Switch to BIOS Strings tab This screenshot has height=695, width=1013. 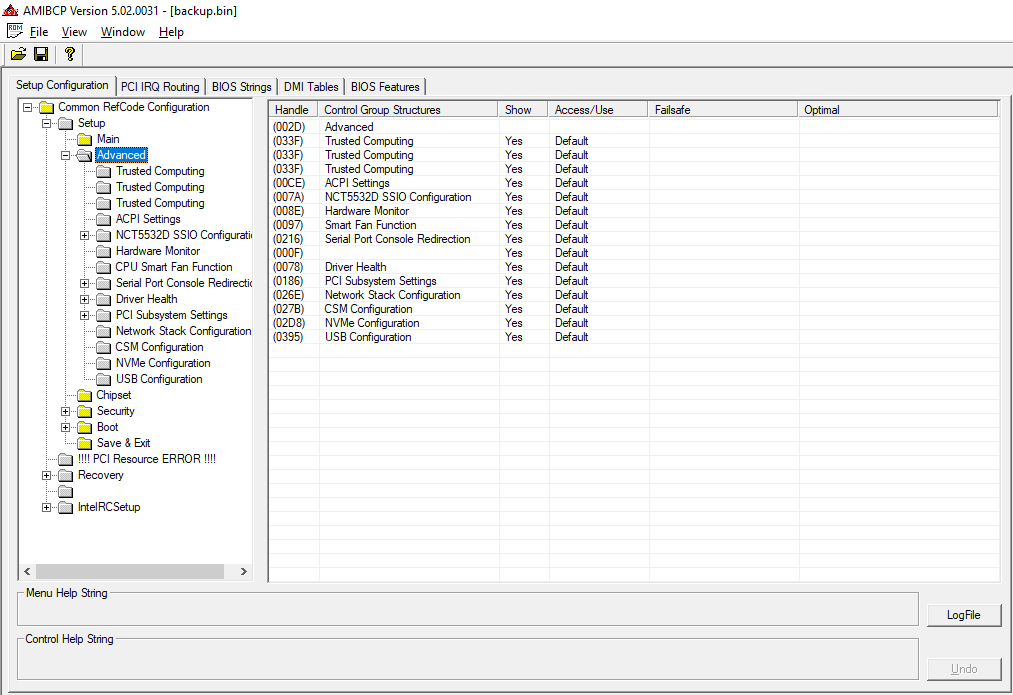(242, 87)
